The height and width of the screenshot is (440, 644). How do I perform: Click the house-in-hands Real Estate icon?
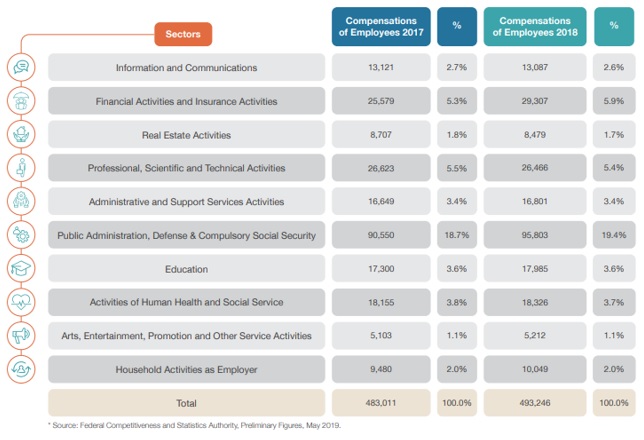click(21, 134)
